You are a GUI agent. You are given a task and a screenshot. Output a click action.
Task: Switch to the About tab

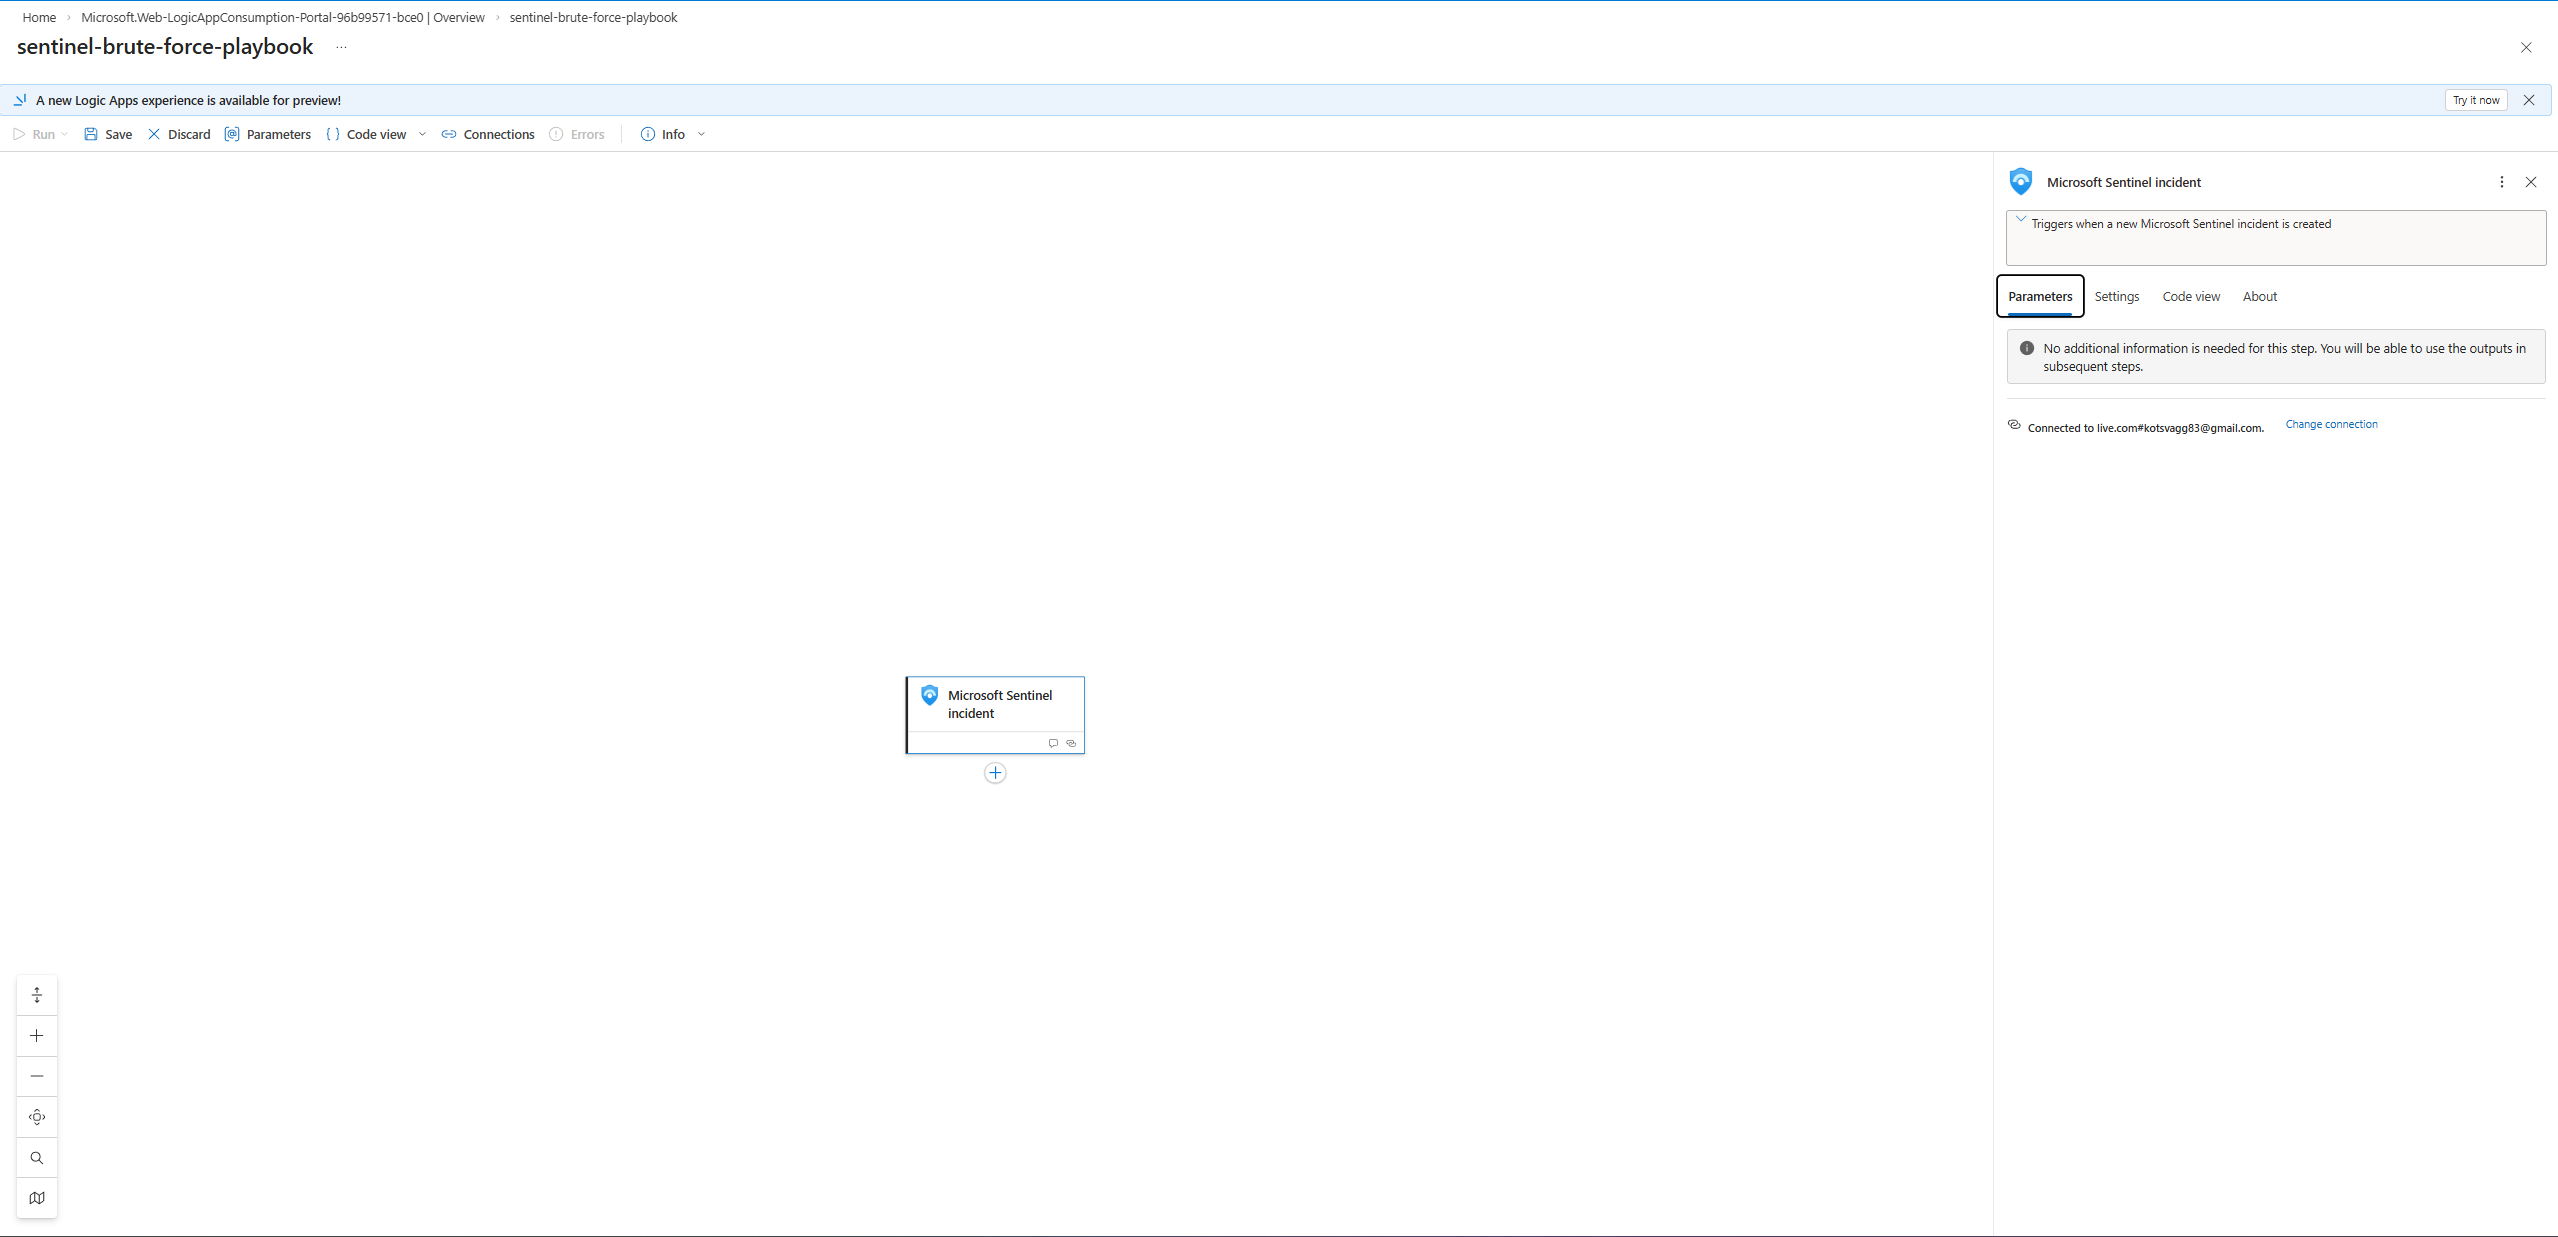pyautogui.click(x=2259, y=297)
